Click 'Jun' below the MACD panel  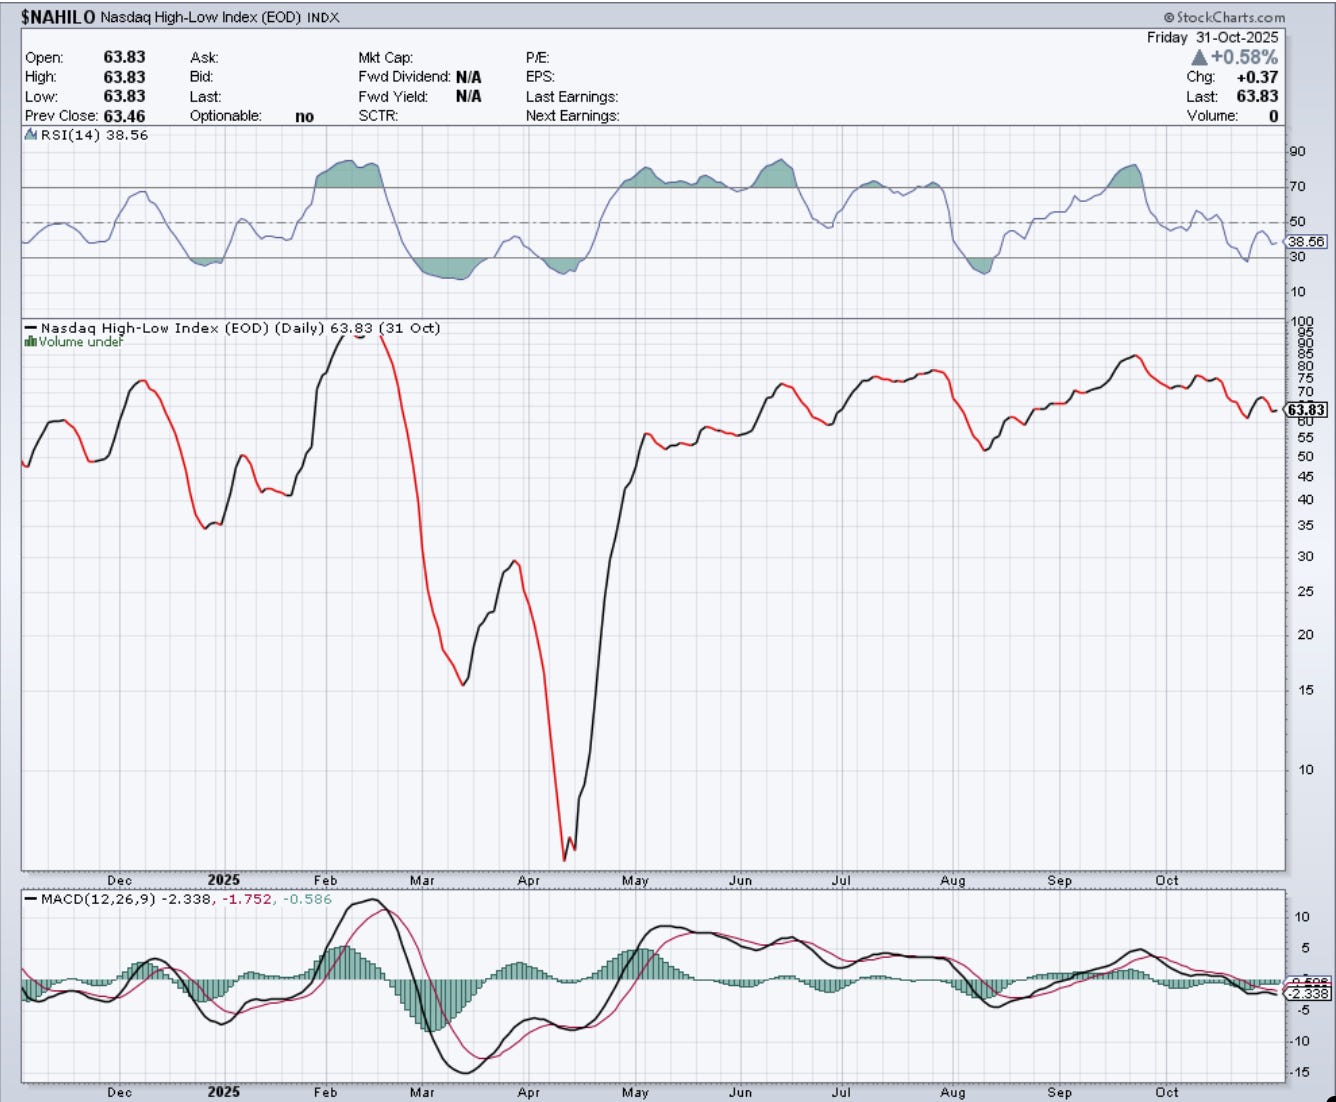pyautogui.click(x=740, y=1092)
